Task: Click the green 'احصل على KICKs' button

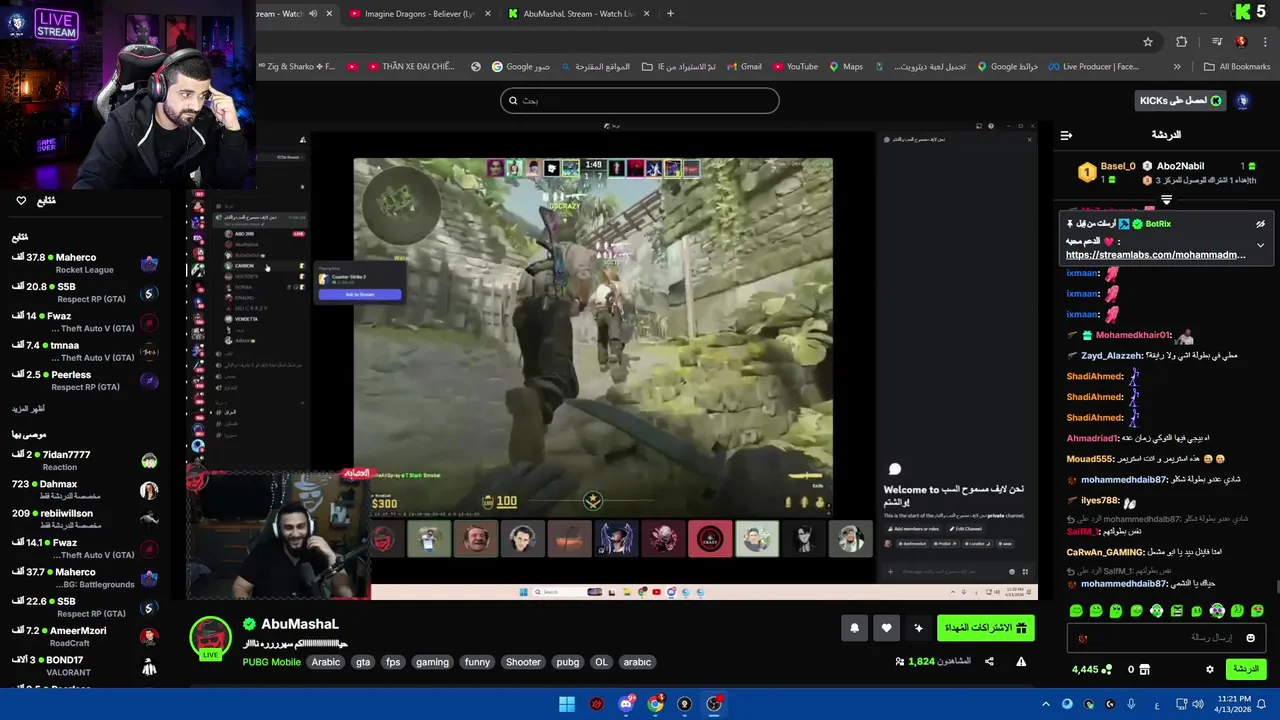Action: pyautogui.click(x=1181, y=101)
